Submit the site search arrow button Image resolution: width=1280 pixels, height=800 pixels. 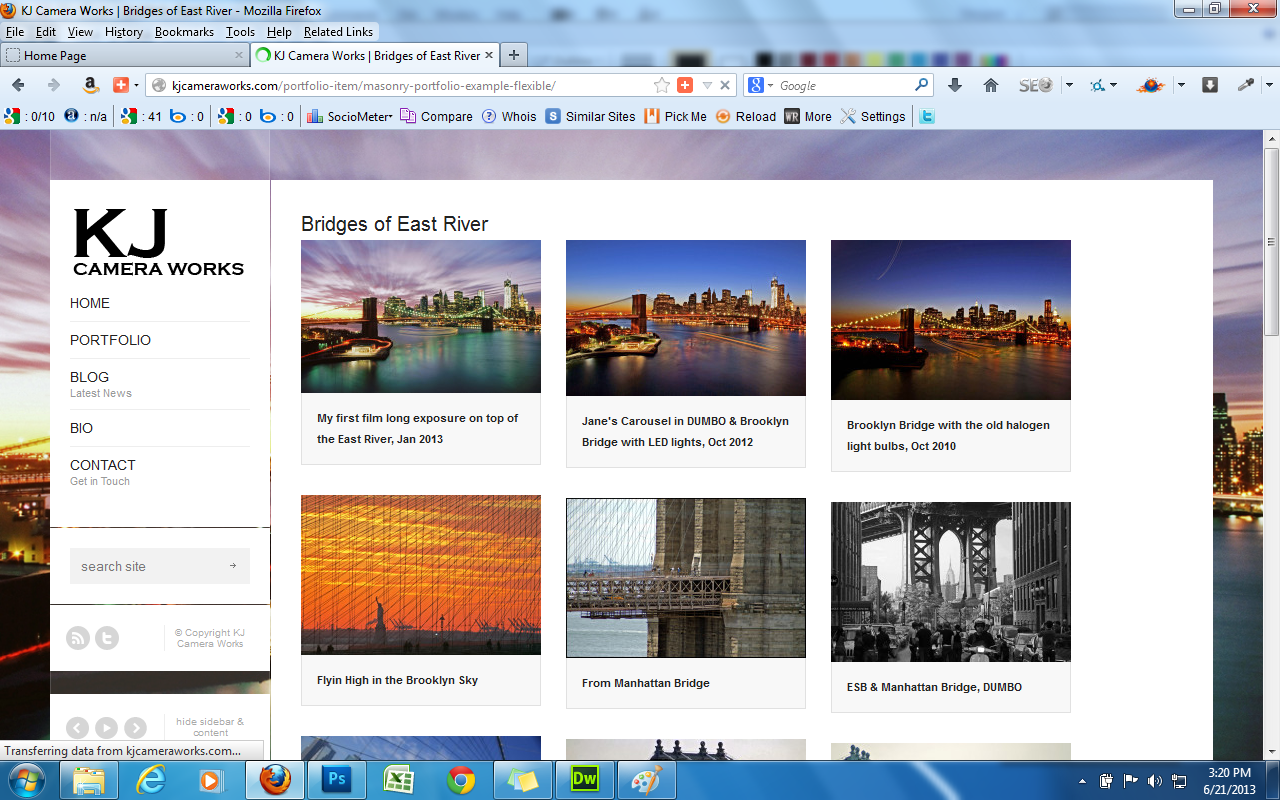coord(233,566)
